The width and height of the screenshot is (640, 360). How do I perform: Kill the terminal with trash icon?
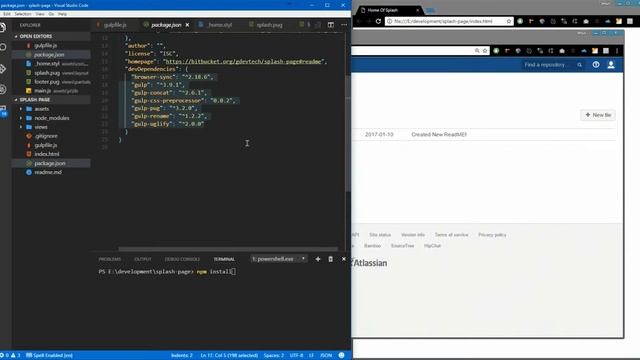(331, 259)
